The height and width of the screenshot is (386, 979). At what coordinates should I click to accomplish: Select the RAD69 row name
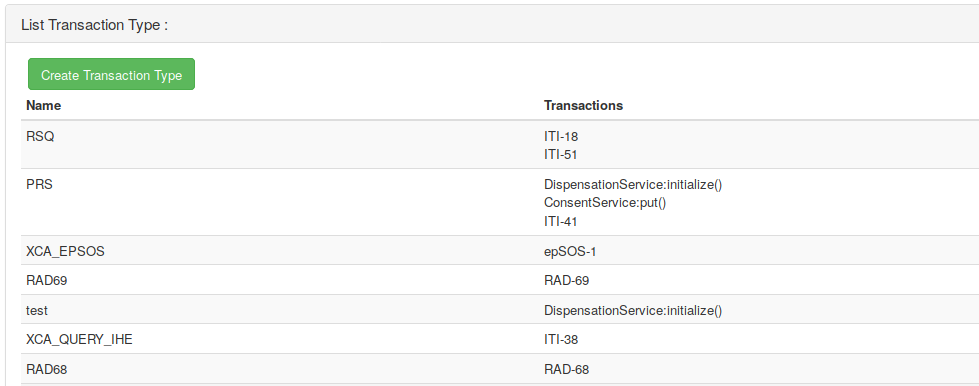47,280
